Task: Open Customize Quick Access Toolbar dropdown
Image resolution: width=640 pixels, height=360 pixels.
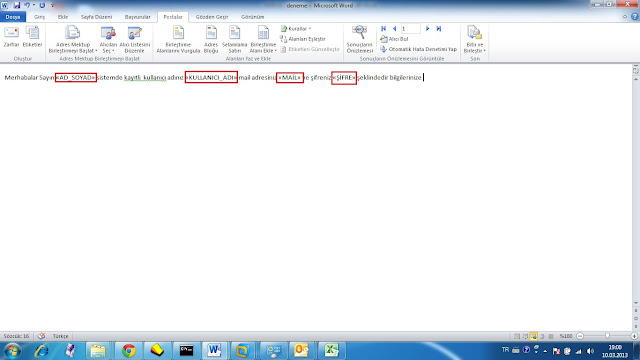Action: coord(52,6)
